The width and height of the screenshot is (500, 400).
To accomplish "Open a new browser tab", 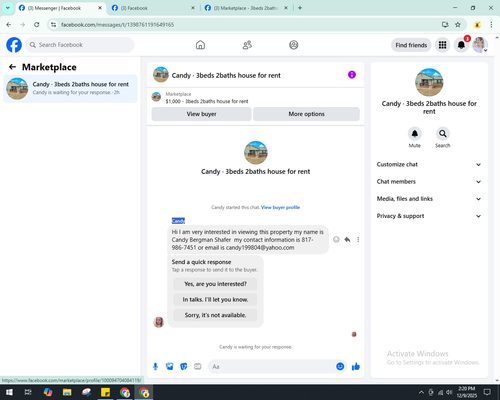I will coord(300,8).
